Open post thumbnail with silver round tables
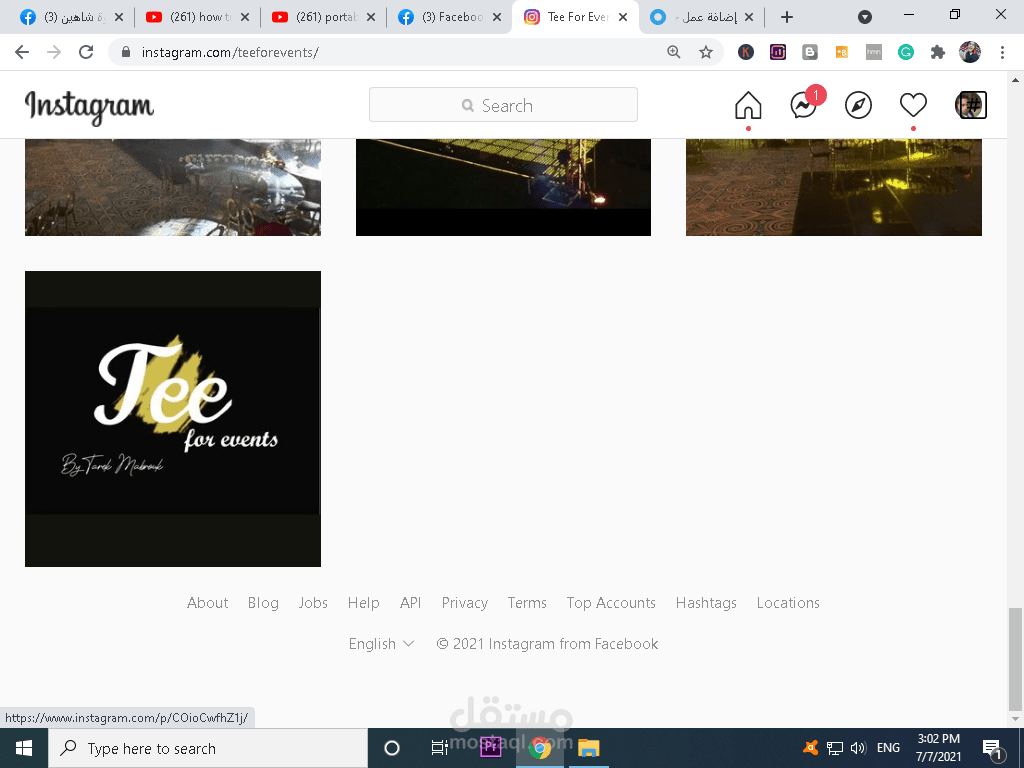Image resolution: width=1024 pixels, height=768 pixels. pyautogui.click(x=172, y=187)
